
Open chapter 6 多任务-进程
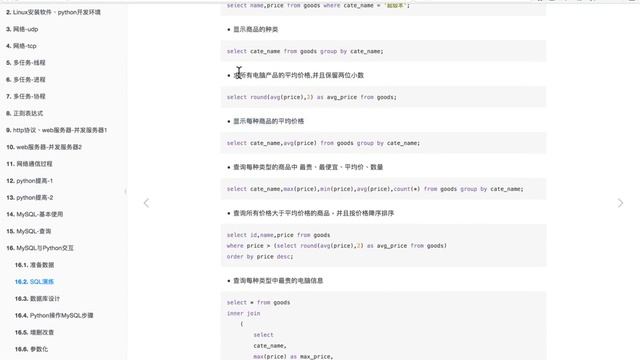coord(26,80)
